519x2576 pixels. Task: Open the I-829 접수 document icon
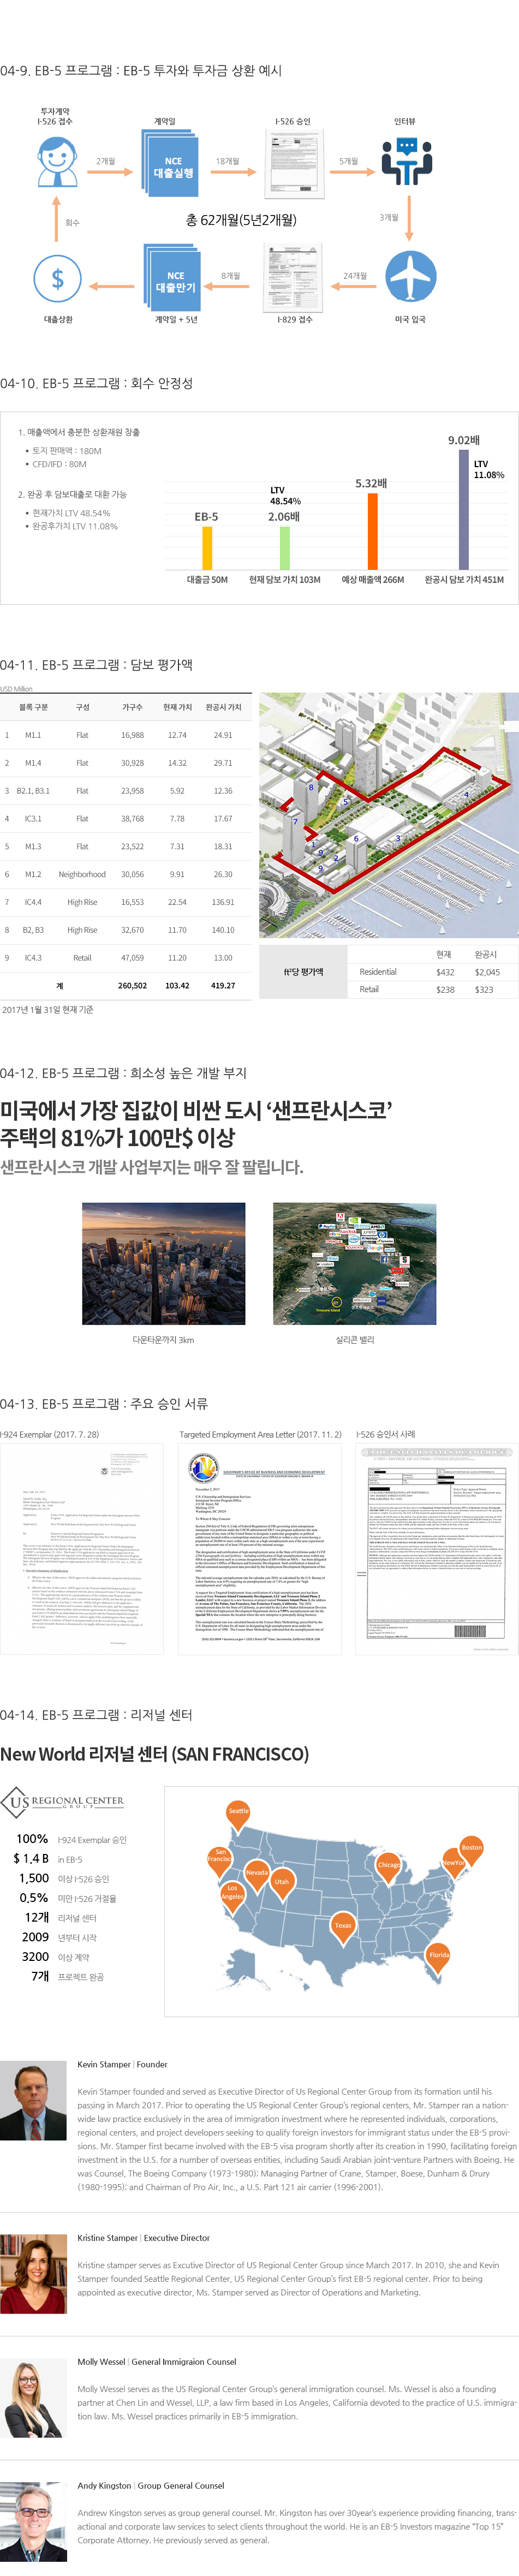pyautogui.click(x=293, y=278)
